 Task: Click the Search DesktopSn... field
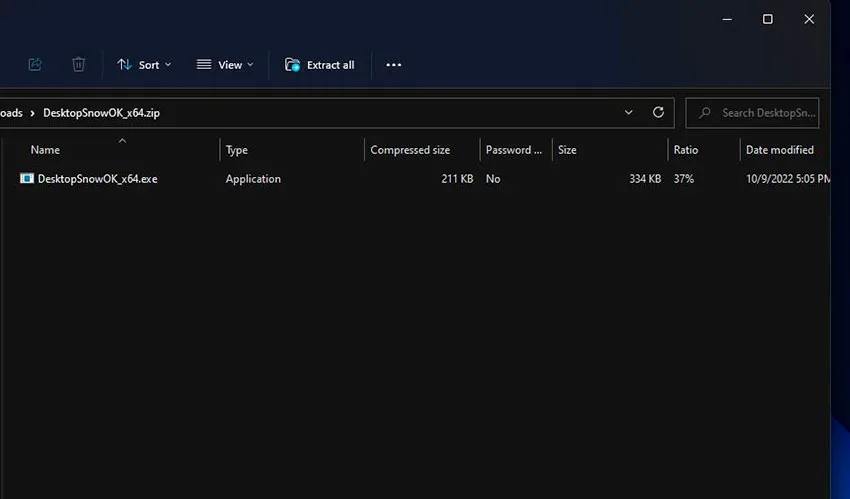[x=752, y=113]
